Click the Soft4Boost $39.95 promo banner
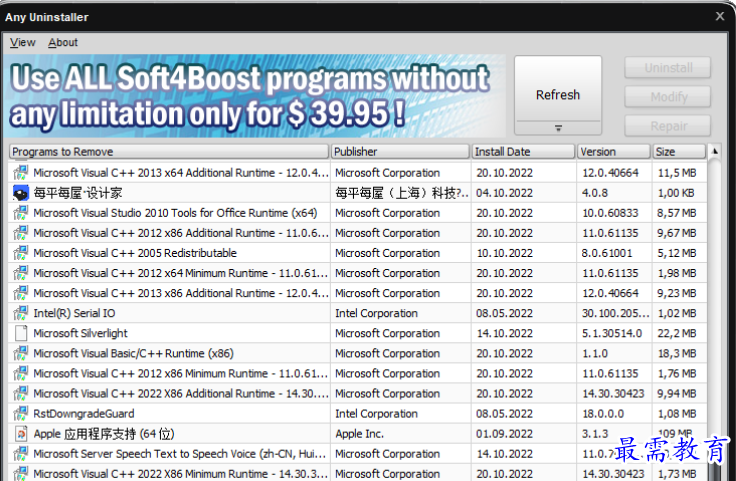Image resolution: width=736 pixels, height=481 pixels. (x=254, y=96)
